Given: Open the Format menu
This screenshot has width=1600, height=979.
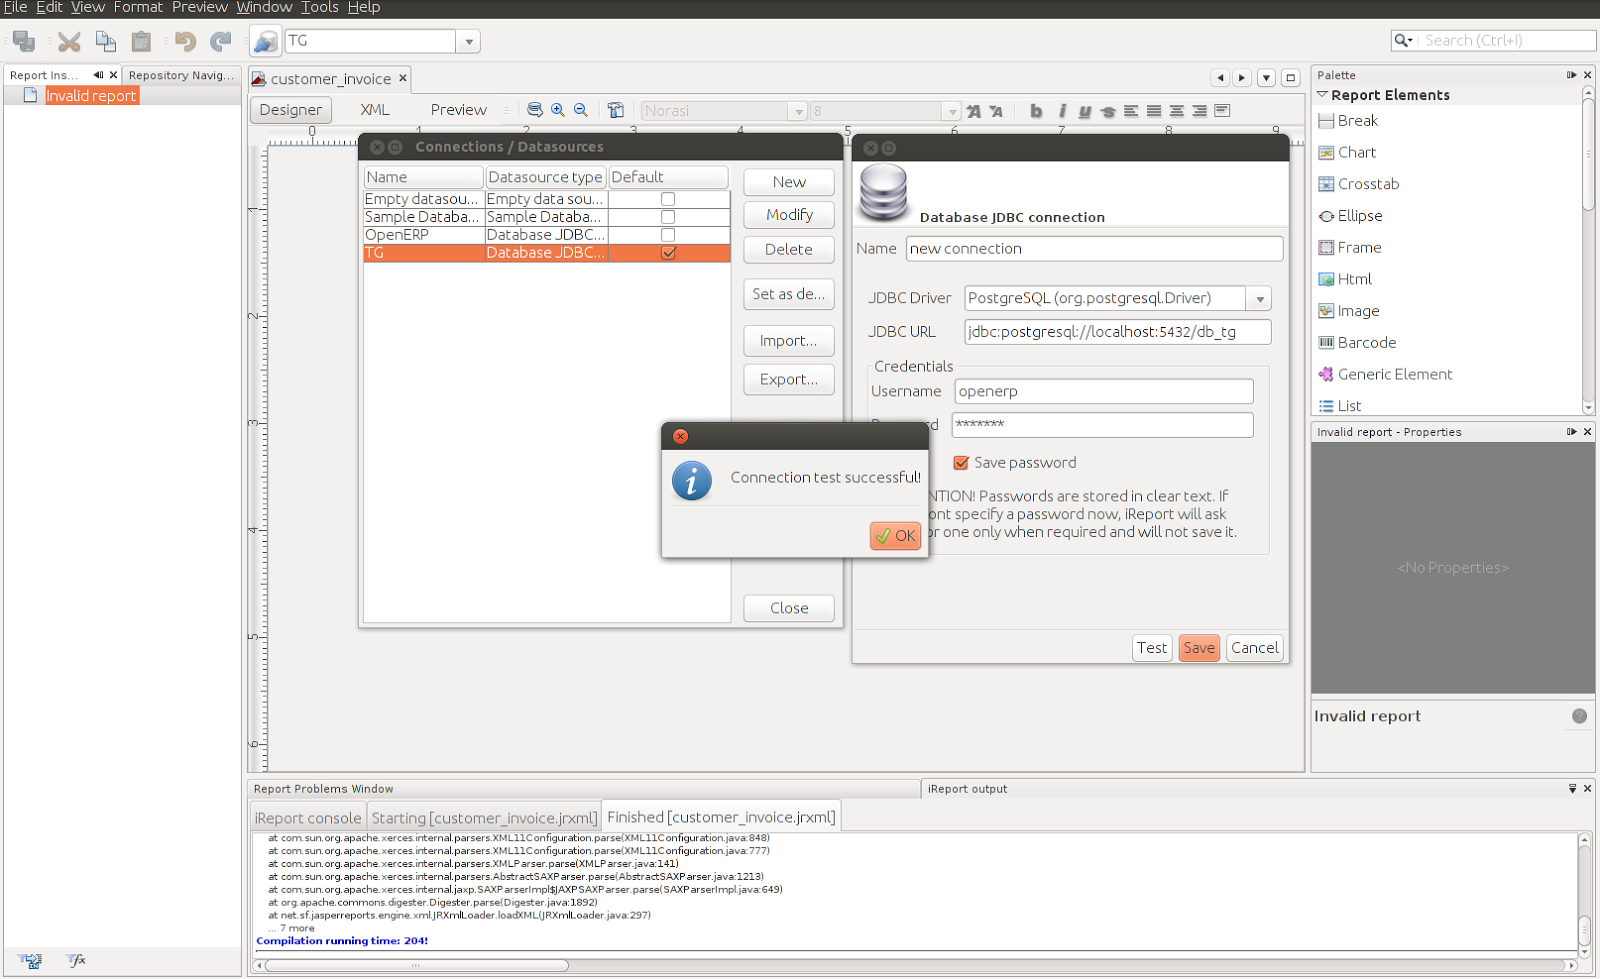Looking at the screenshot, I should click(138, 7).
